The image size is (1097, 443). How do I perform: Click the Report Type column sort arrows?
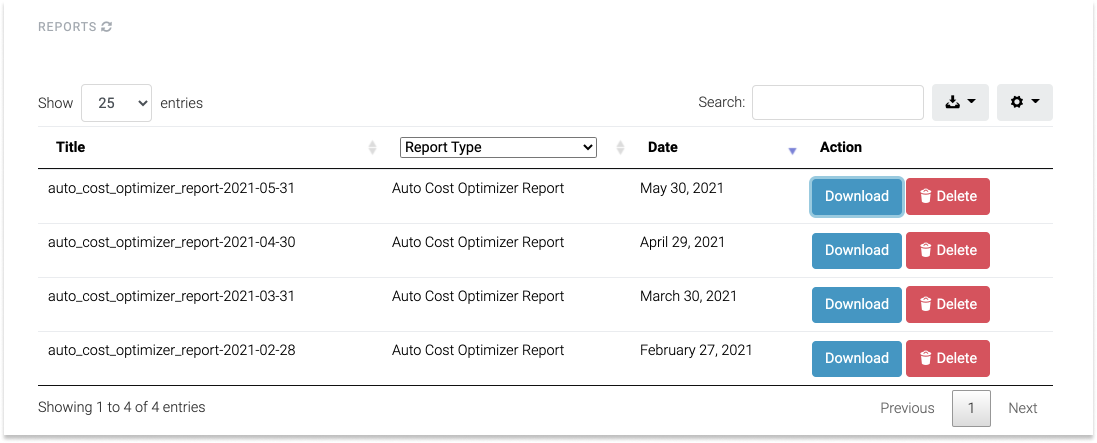point(620,148)
